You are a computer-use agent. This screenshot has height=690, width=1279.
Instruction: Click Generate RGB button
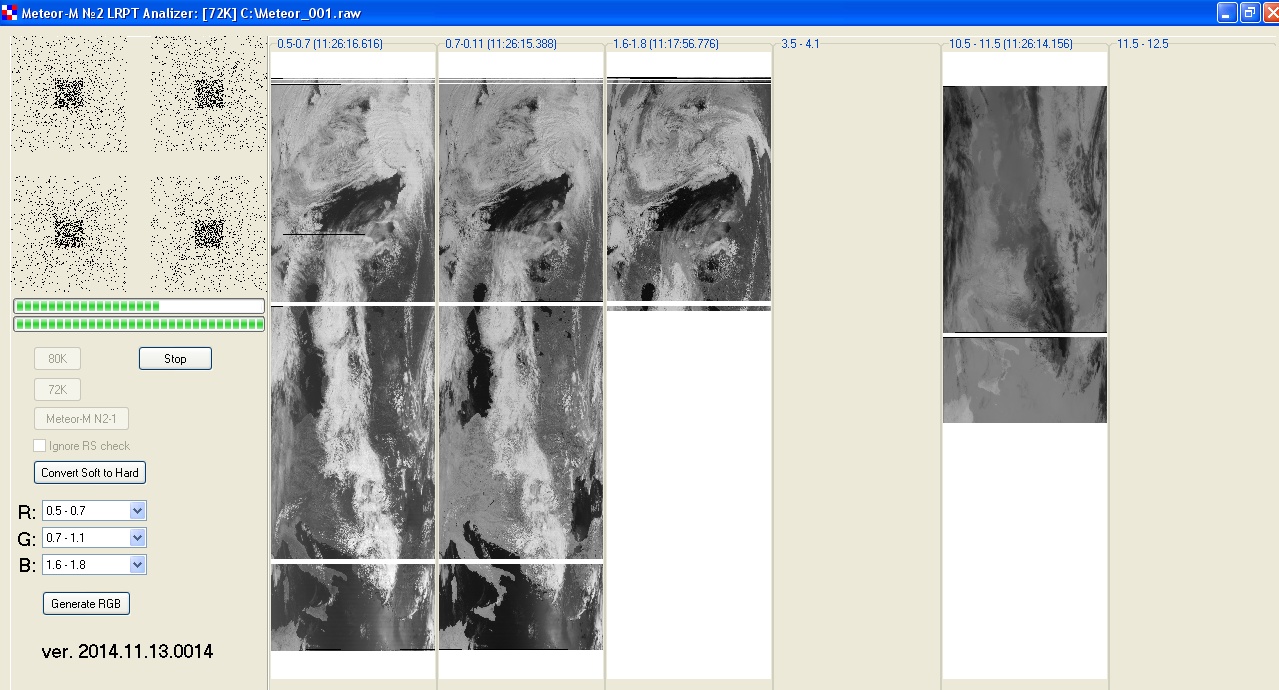[86, 604]
